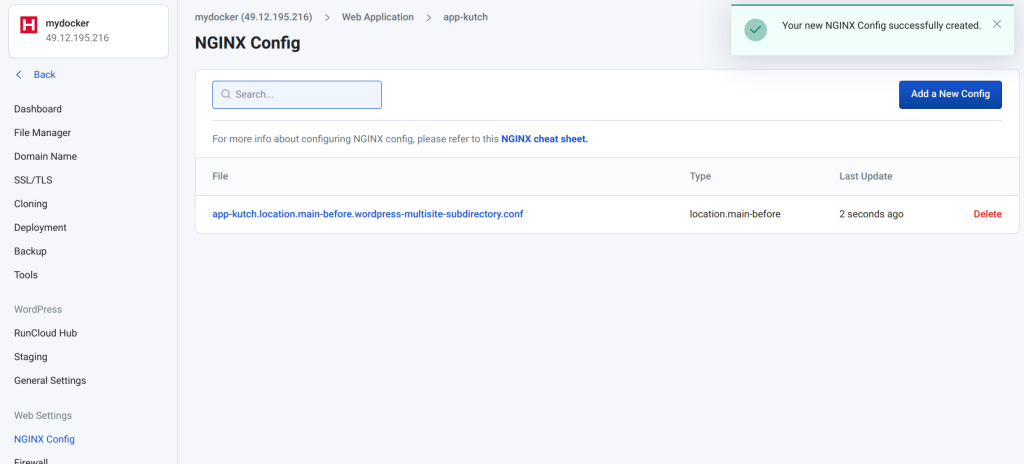Open Dashboard in the sidebar

pyautogui.click(x=38, y=109)
